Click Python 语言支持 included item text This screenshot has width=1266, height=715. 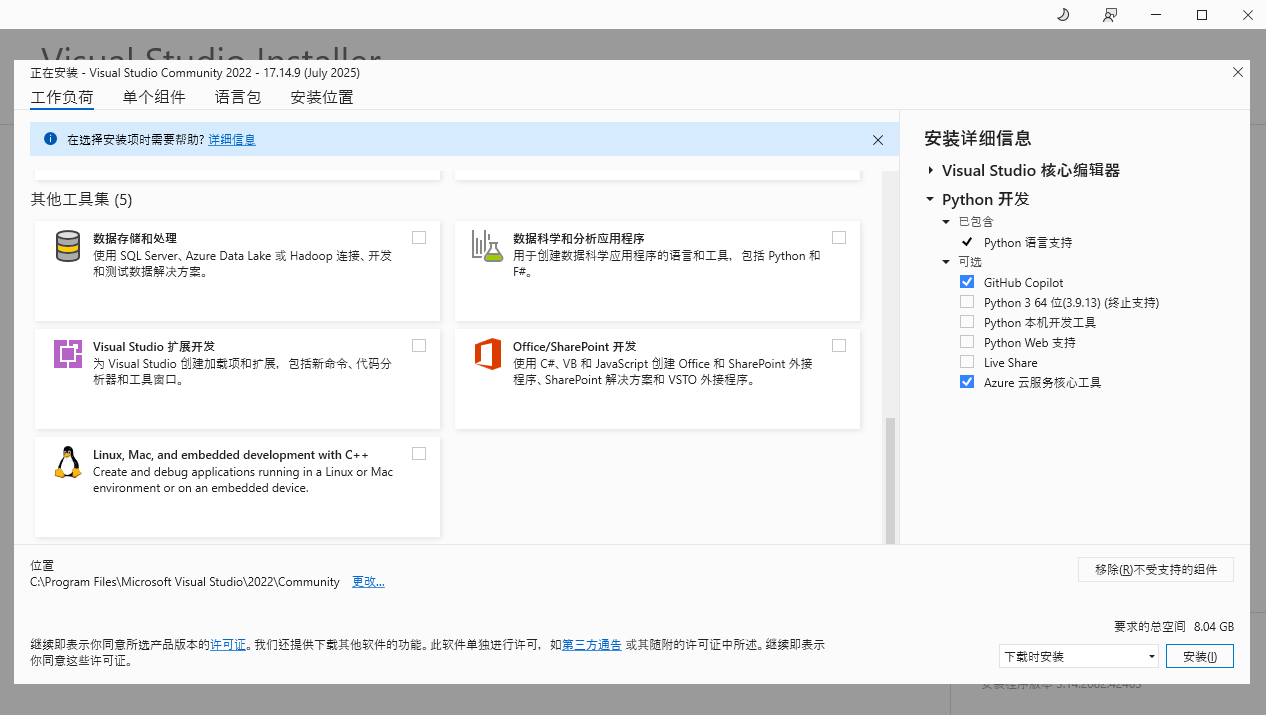pyautogui.click(x=1028, y=242)
